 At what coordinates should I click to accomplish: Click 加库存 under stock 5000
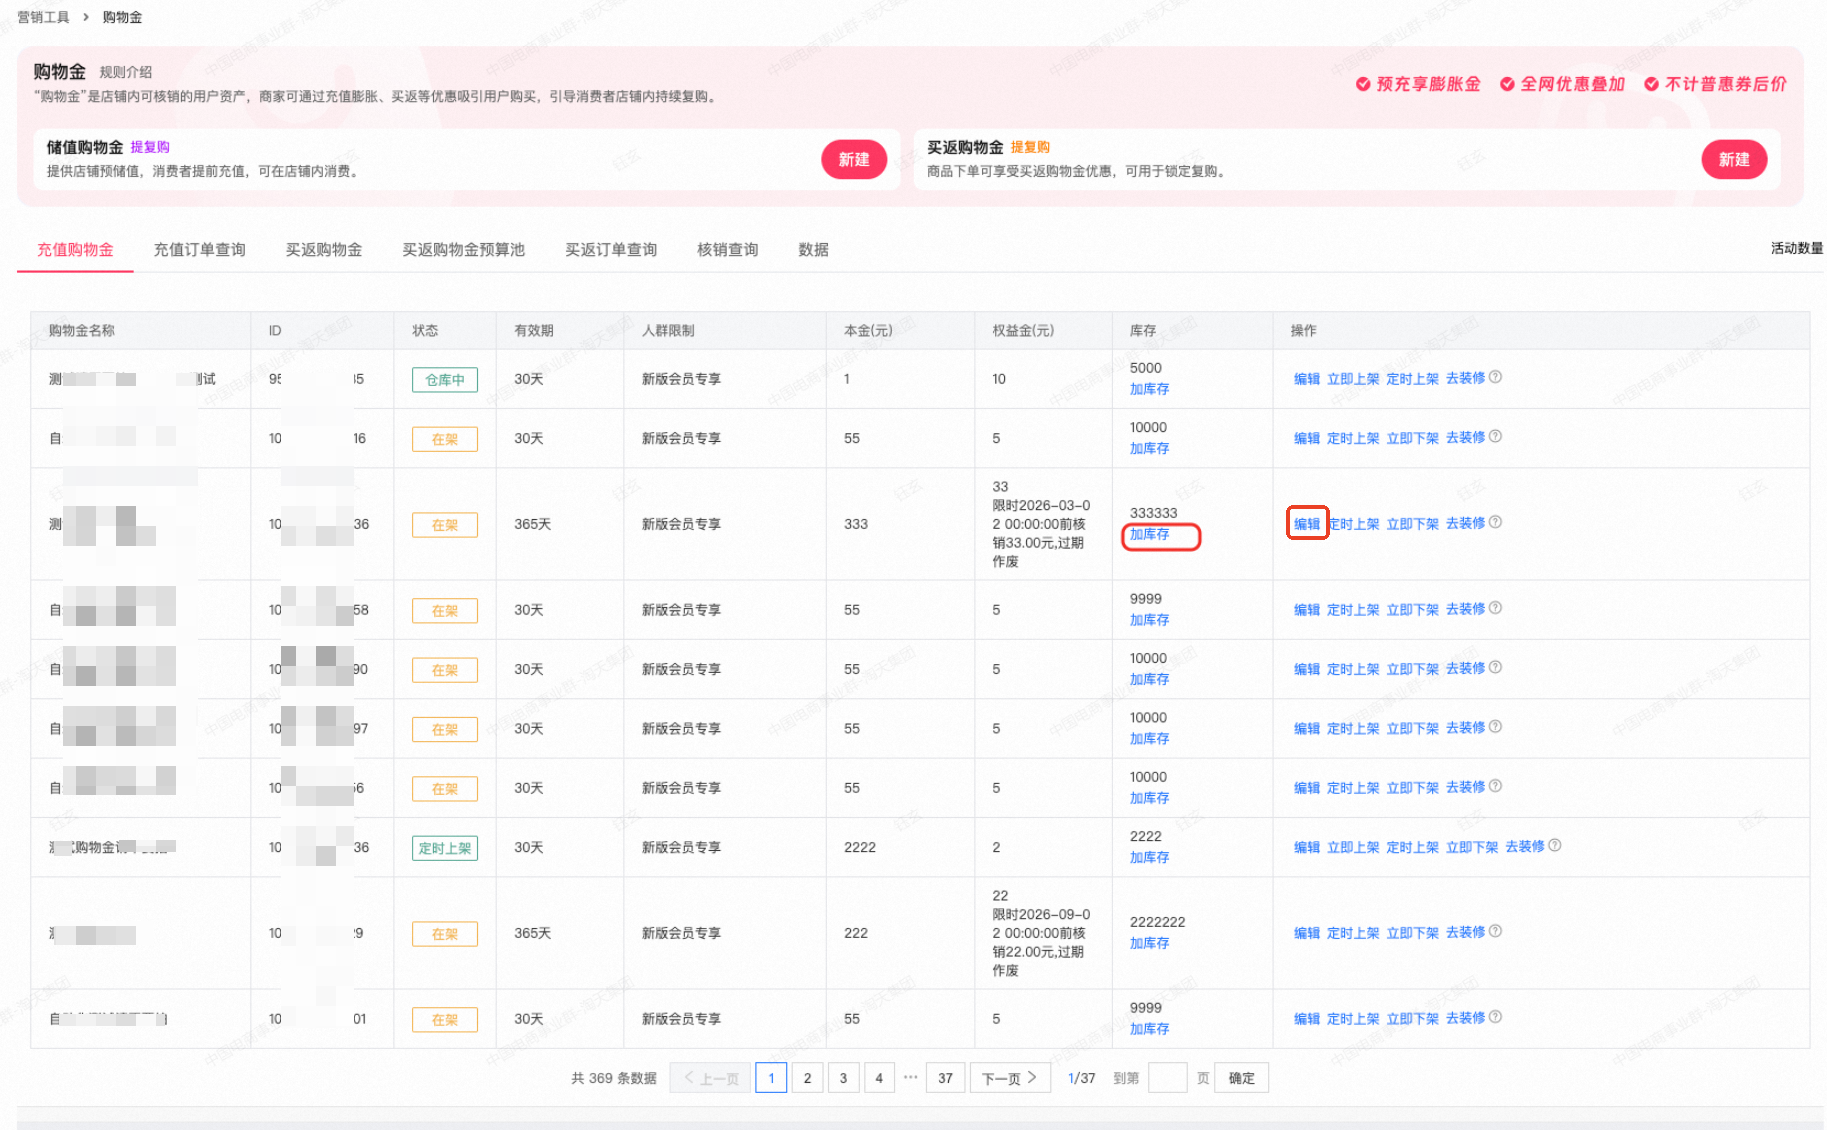[x=1150, y=389]
